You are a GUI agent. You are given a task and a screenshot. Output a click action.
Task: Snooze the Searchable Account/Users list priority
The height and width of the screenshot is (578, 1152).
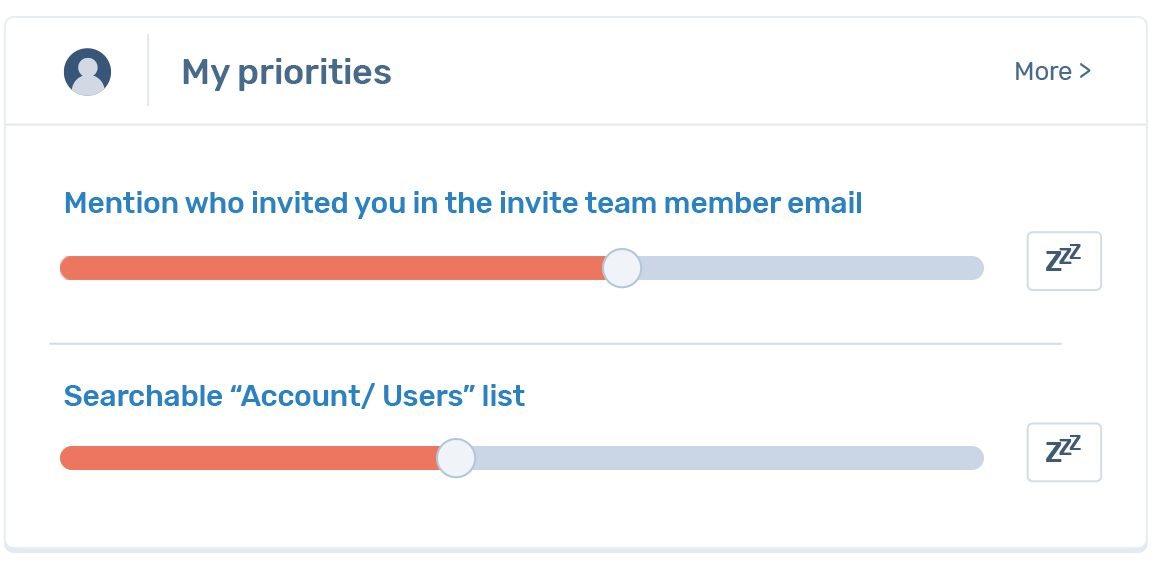coord(1064,452)
